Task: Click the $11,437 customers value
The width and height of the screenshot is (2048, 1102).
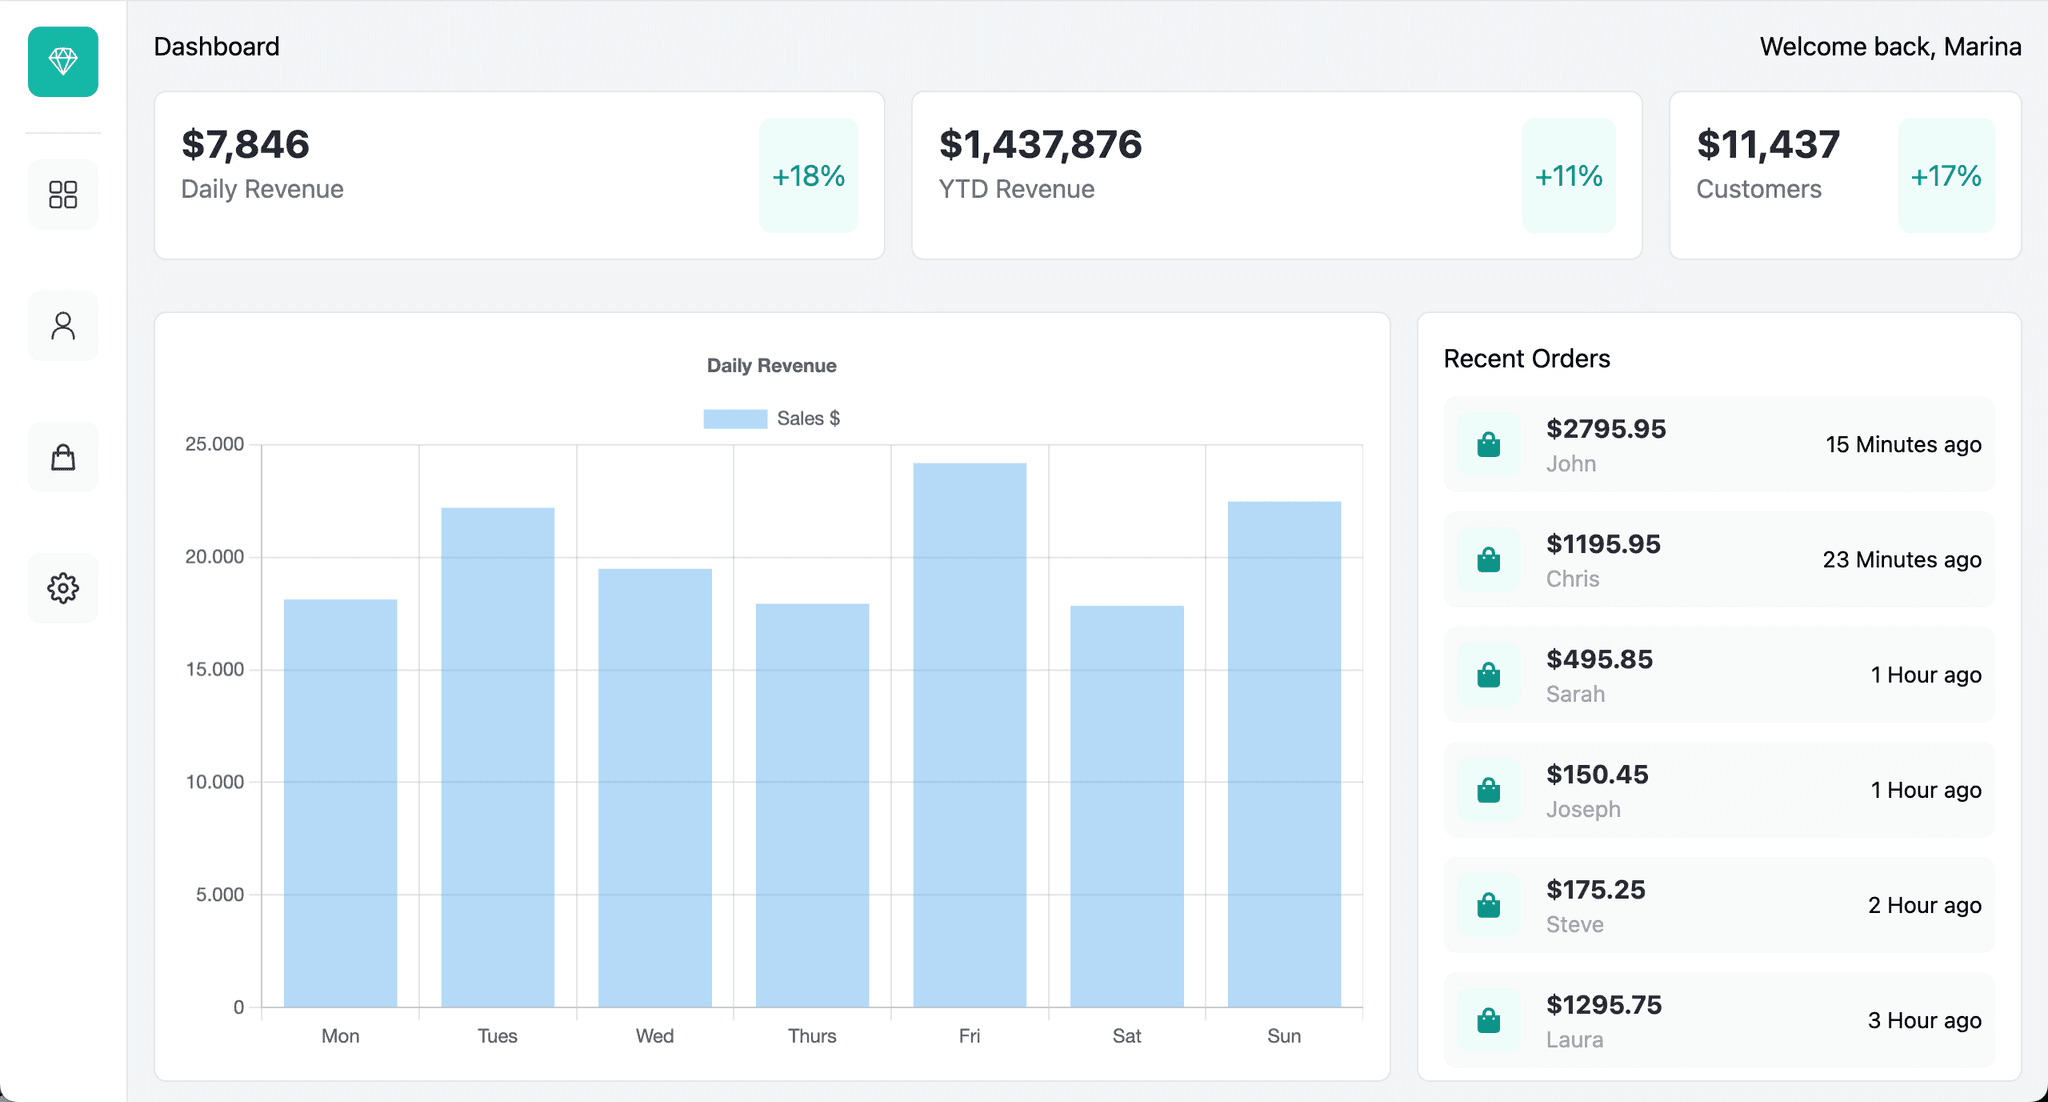Action: click(1768, 144)
